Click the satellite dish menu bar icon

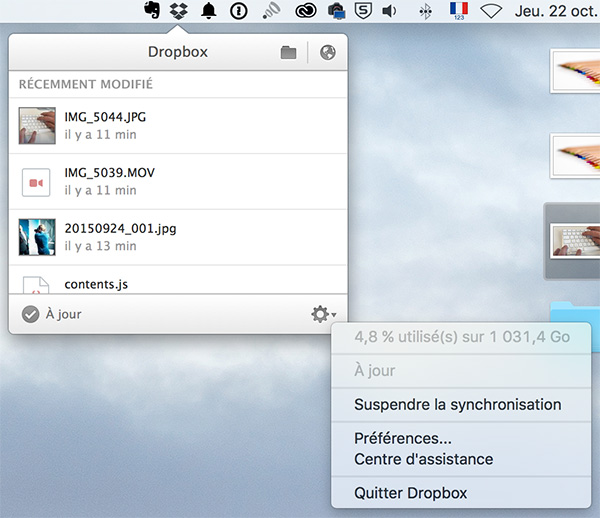tap(271, 11)
